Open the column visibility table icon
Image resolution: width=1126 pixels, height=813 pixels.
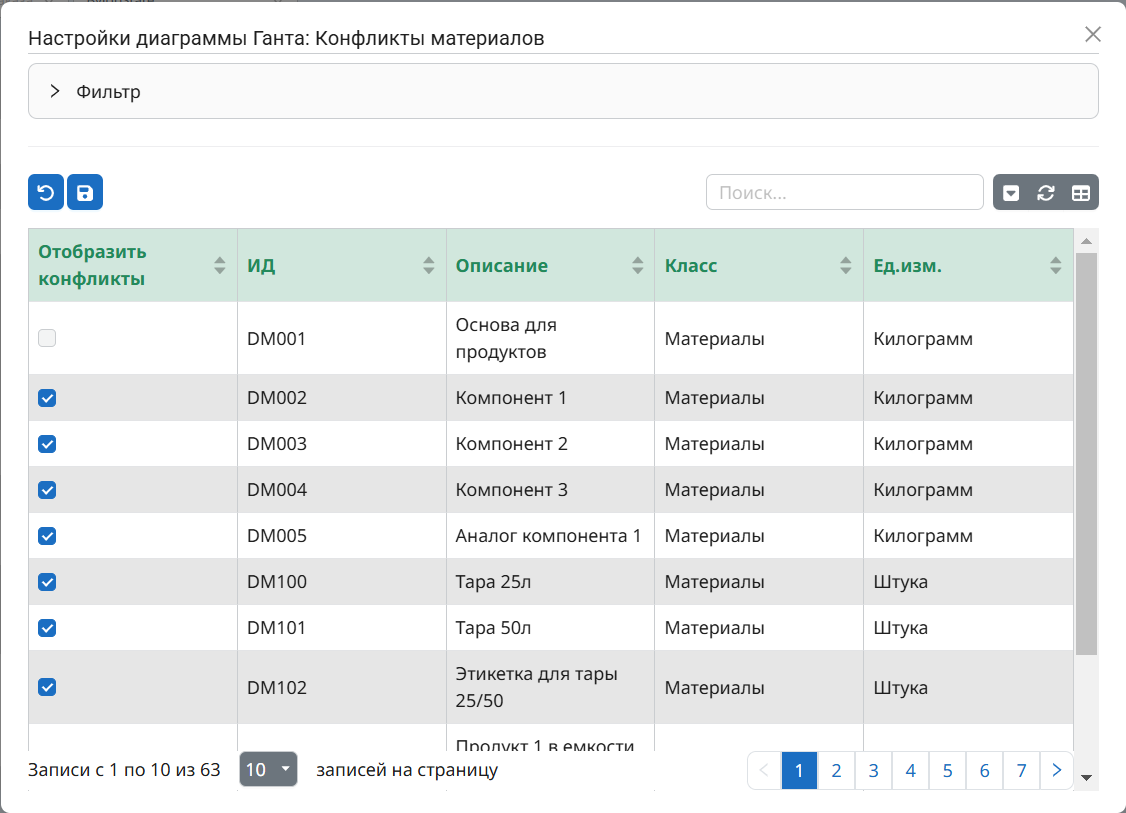pyautogui.click(x=1081, y=193)
